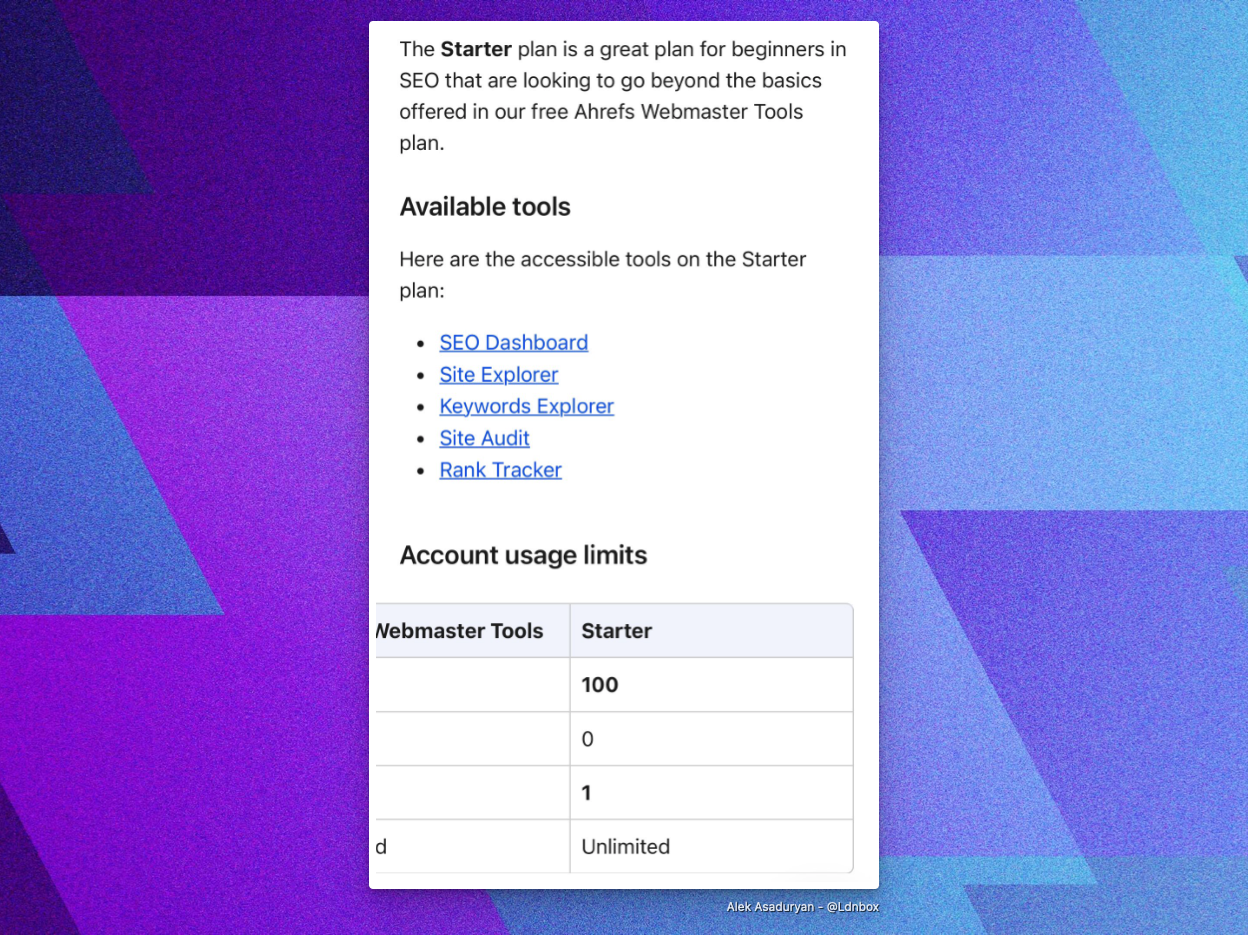Select the Webmaster Tools column header
The width and height of the screenshot is (1248, 935).
click(473, 631)
